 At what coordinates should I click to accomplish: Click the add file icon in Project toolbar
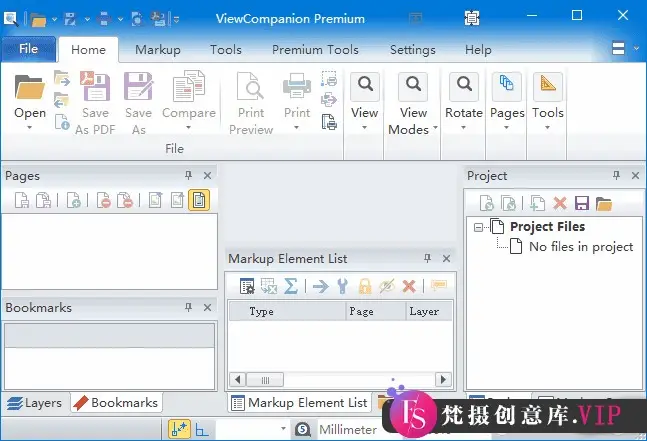[x=537, y=203]
